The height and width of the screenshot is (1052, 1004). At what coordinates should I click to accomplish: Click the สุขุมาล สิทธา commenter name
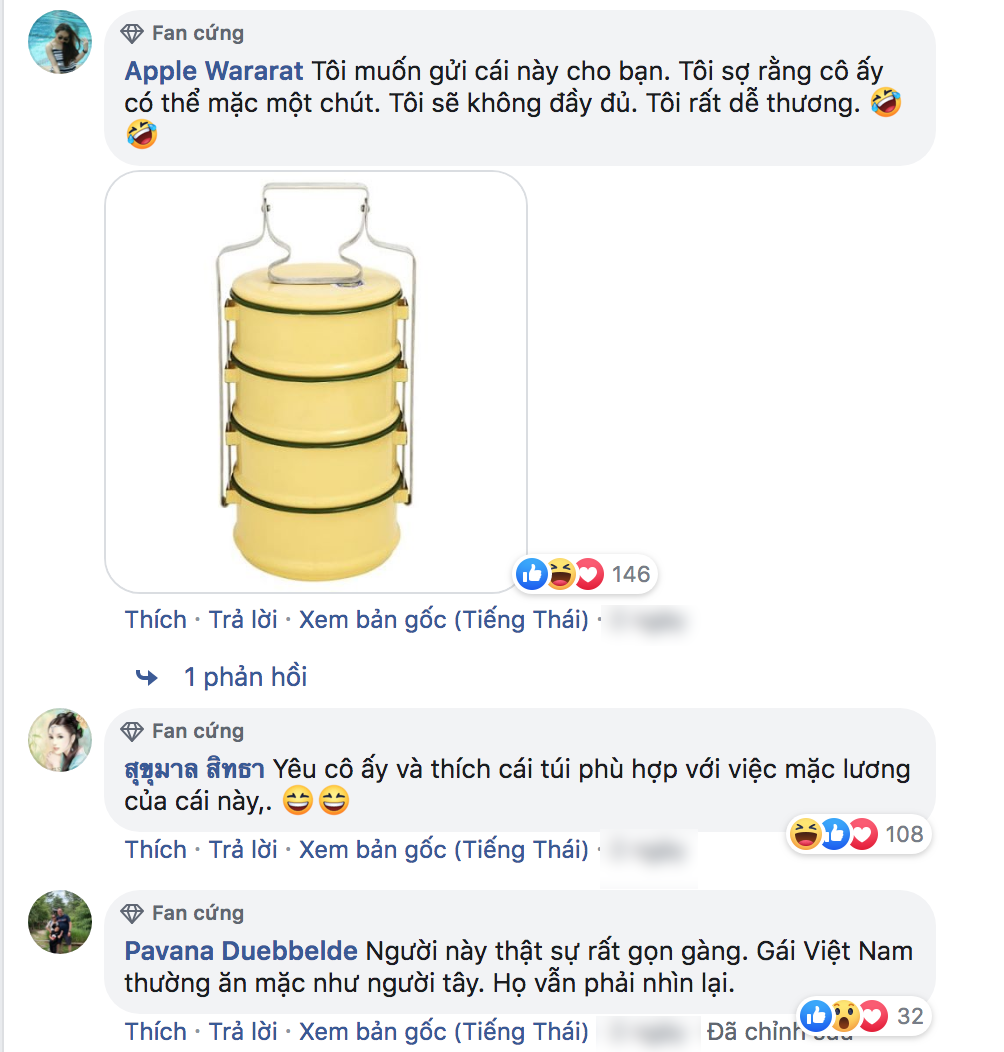(194, 770)
